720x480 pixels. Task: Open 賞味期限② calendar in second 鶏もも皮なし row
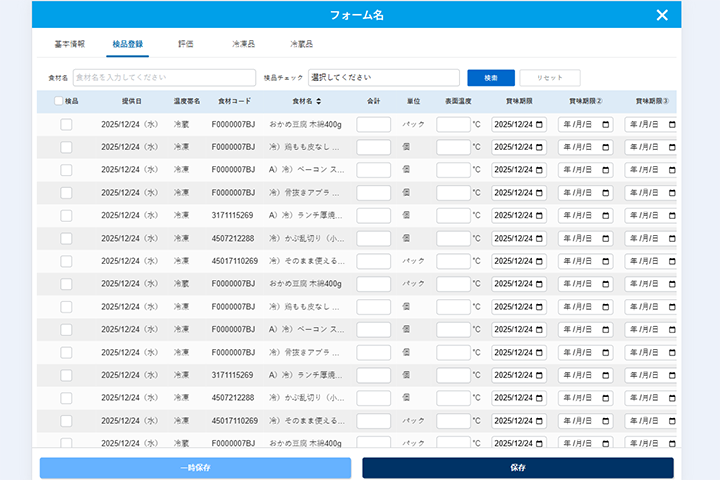coord(606,307)
